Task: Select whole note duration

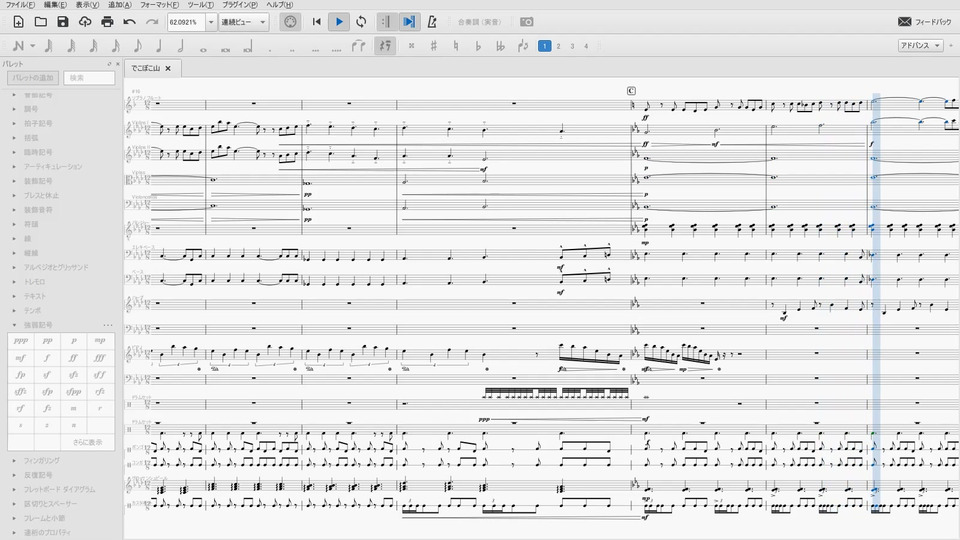Action: click(203, 48)
